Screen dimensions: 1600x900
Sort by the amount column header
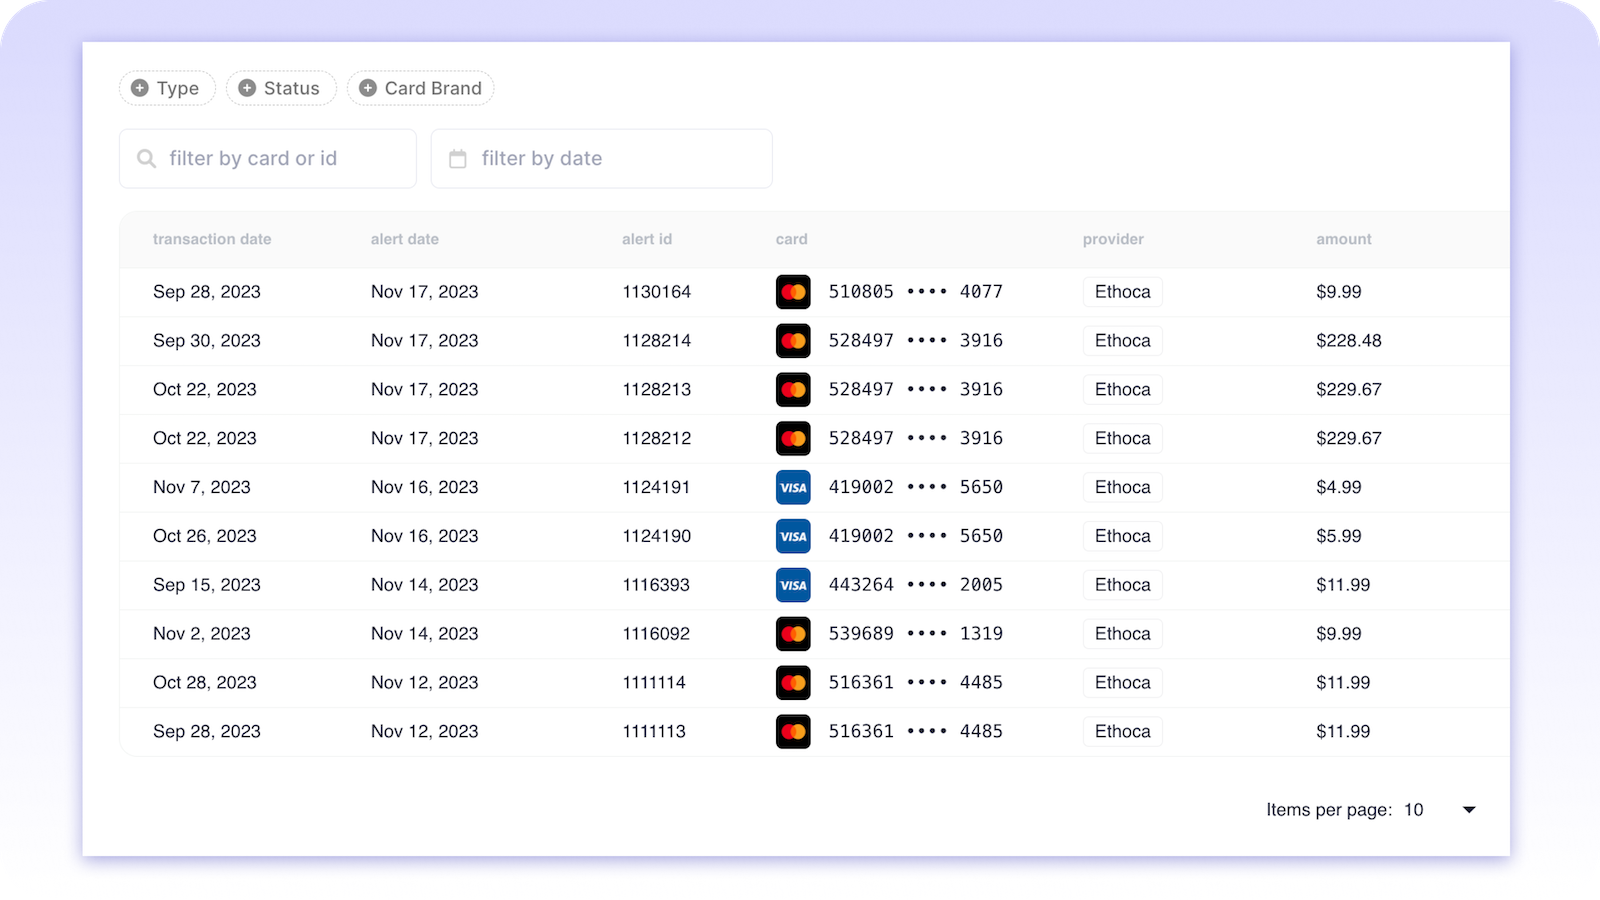1343,239
